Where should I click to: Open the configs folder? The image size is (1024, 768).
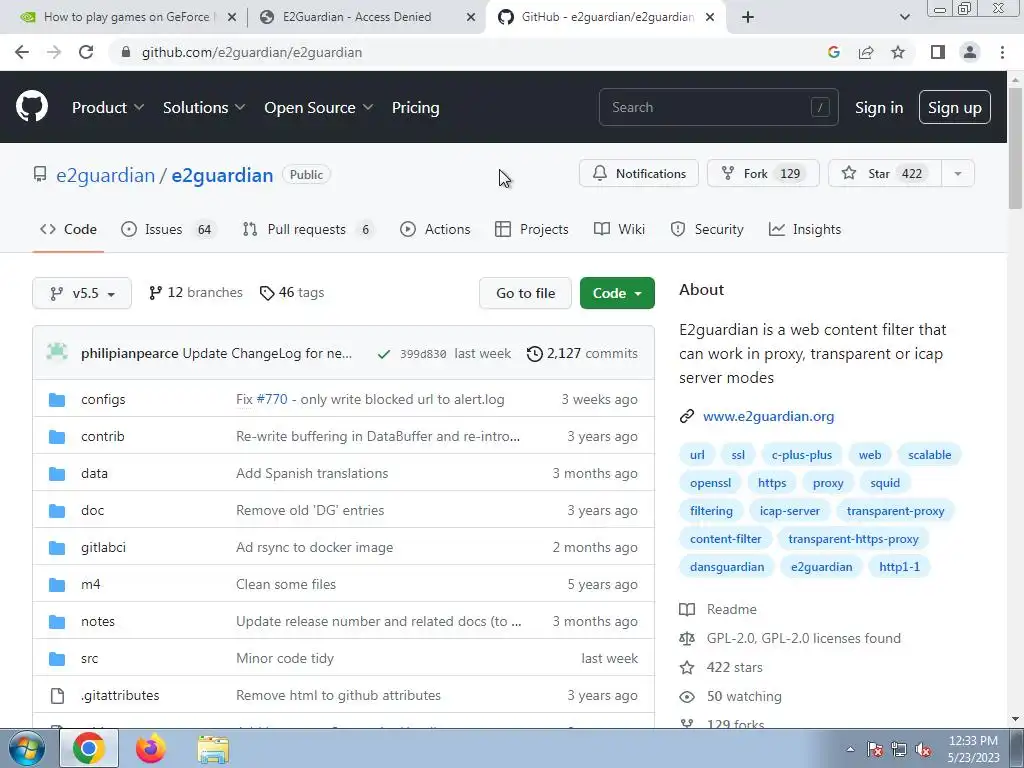103,400
